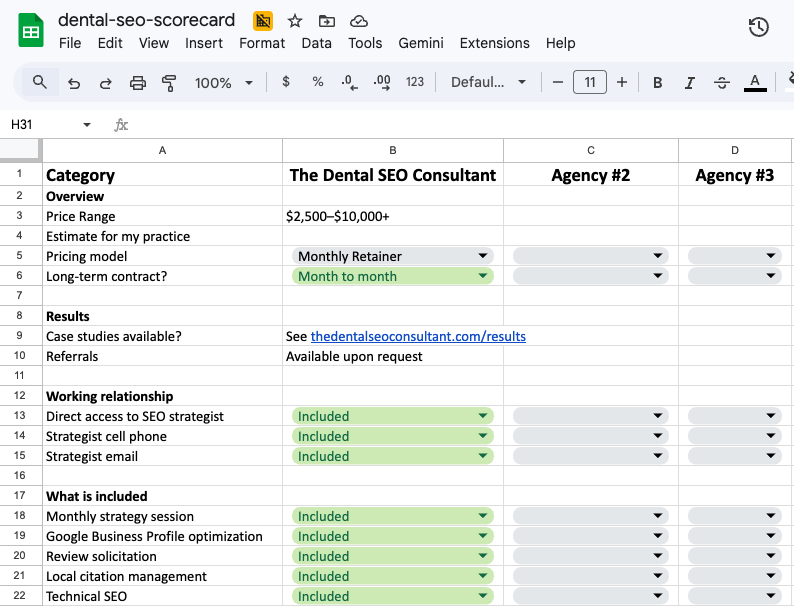Screen dimensions: 794x606
Task: Open the Tools menu
Action: point(365,43)
